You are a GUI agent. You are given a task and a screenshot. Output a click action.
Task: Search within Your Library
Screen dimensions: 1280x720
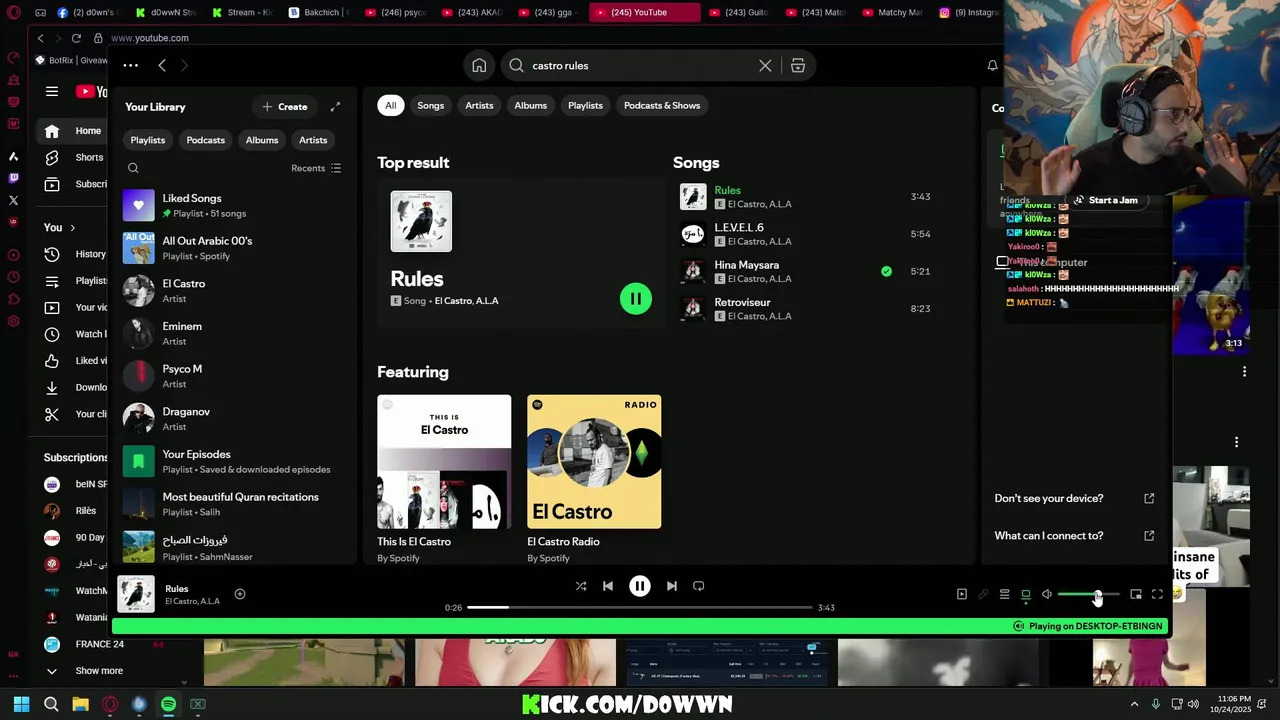(133, 168)
